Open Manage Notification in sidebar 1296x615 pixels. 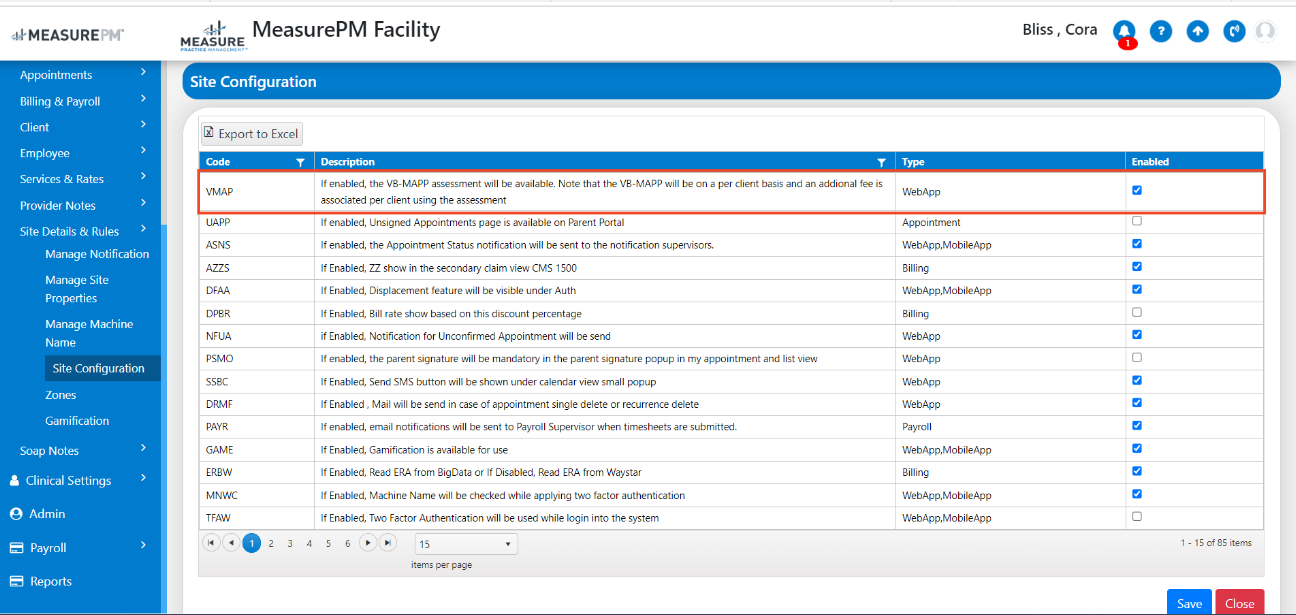(97, 254)
